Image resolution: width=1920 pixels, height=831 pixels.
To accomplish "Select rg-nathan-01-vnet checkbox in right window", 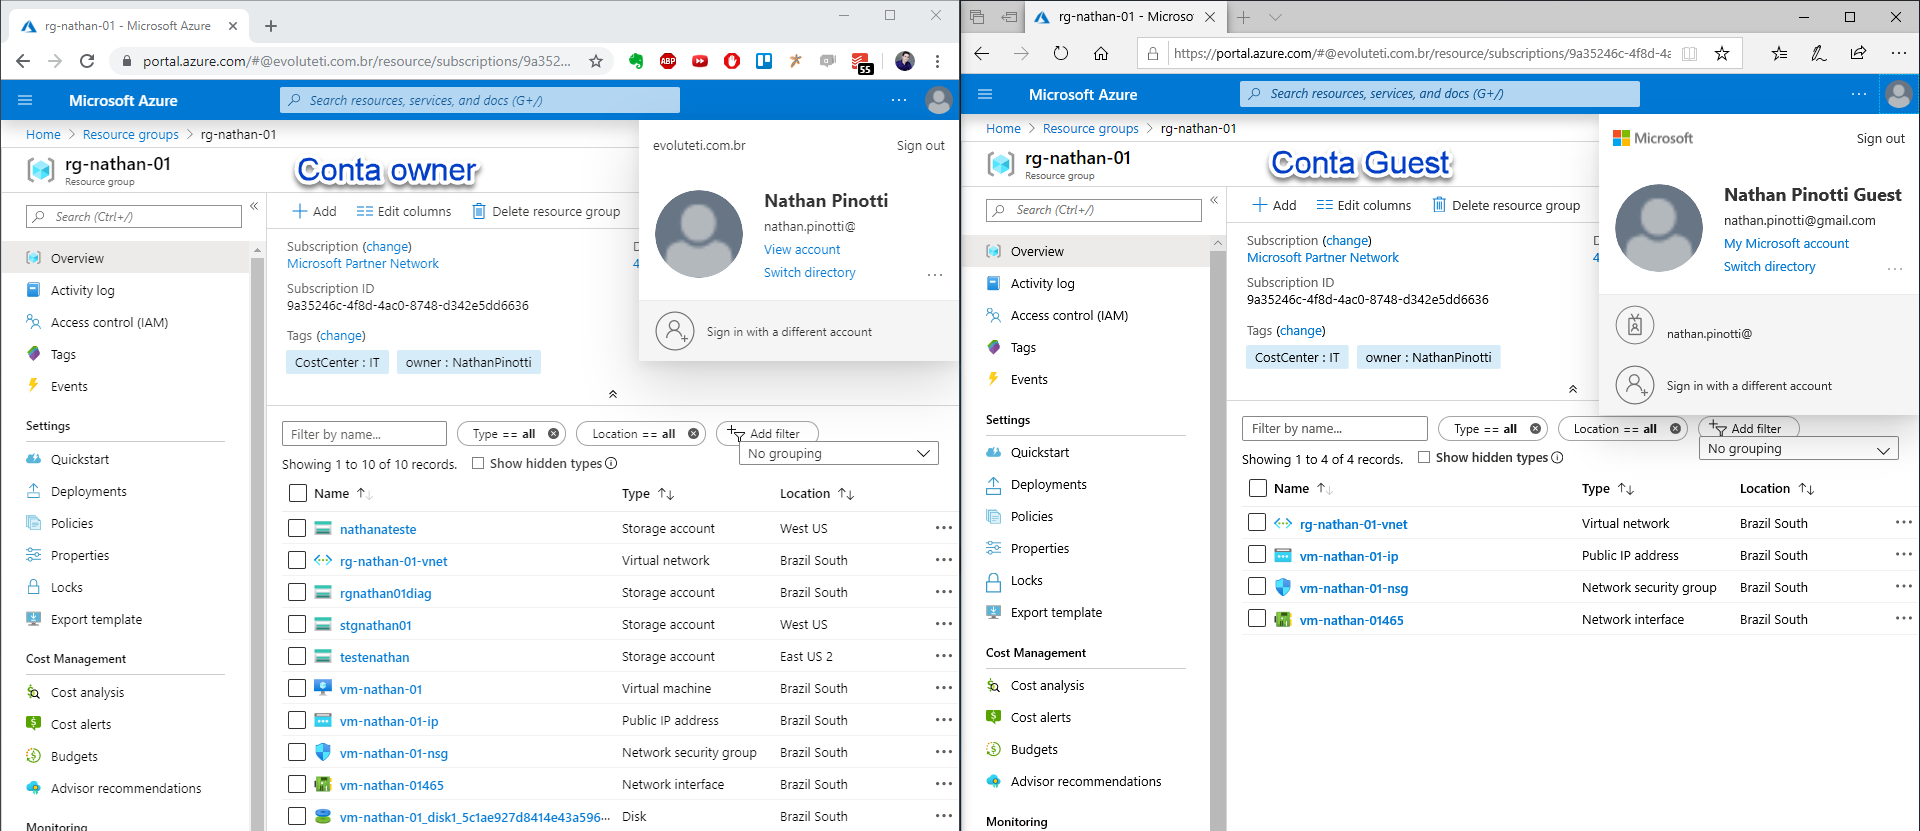I will [1257, 522].
